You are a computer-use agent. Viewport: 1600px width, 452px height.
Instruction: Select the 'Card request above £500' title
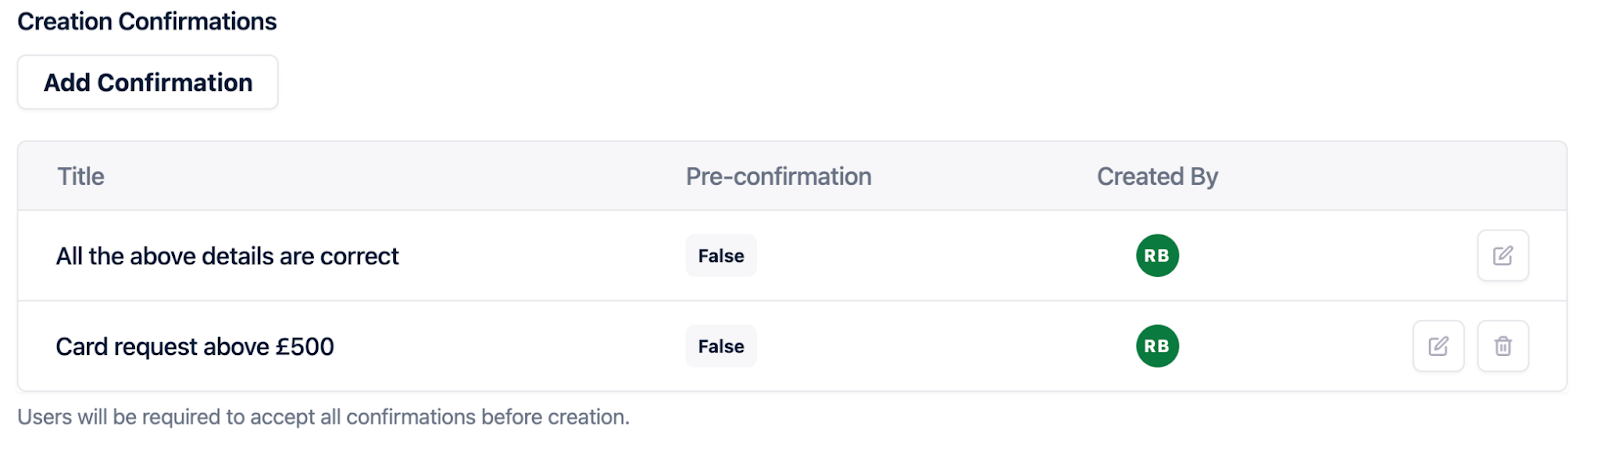point(195,347)
